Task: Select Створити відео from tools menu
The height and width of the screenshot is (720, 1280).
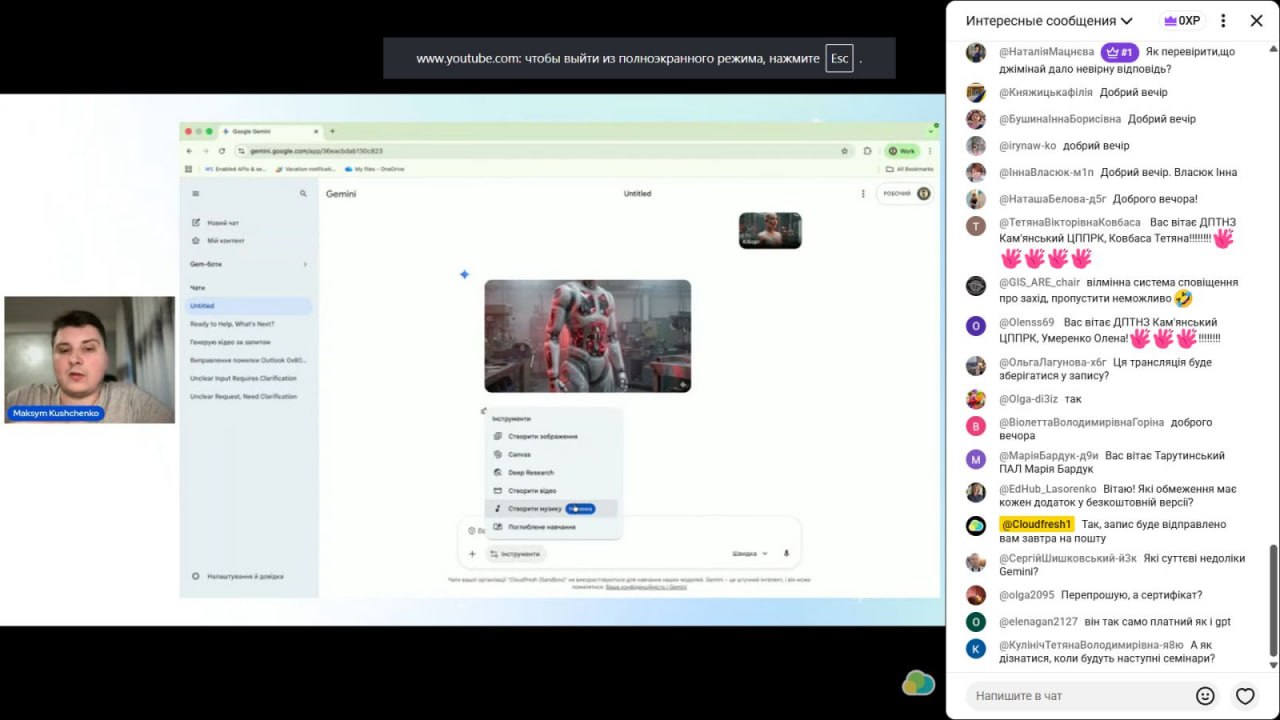Action: coord(531,491)
